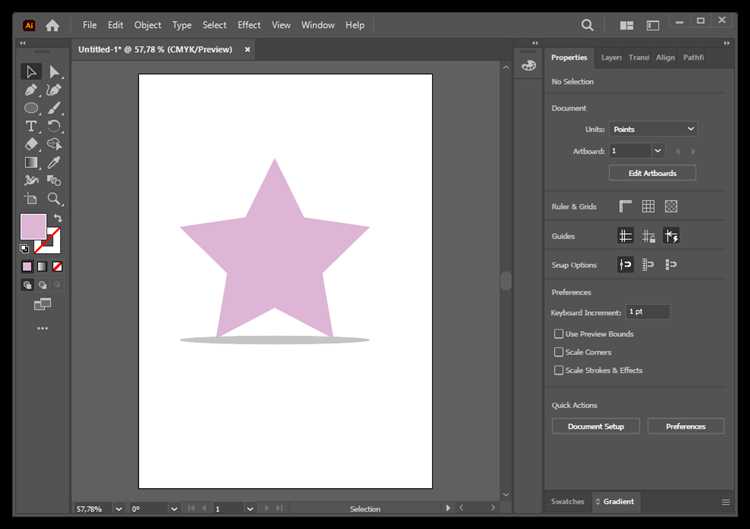Open Document Setup
The width and height of the screenshot is (750, 529).
point(596,426)
